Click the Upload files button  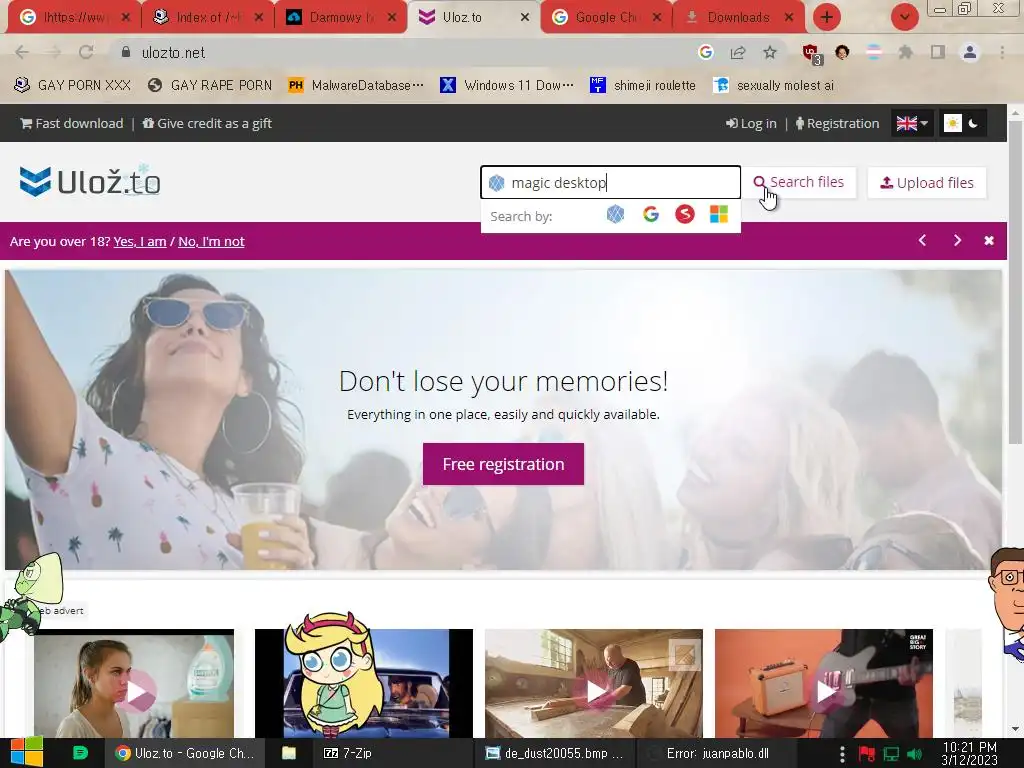927,183
